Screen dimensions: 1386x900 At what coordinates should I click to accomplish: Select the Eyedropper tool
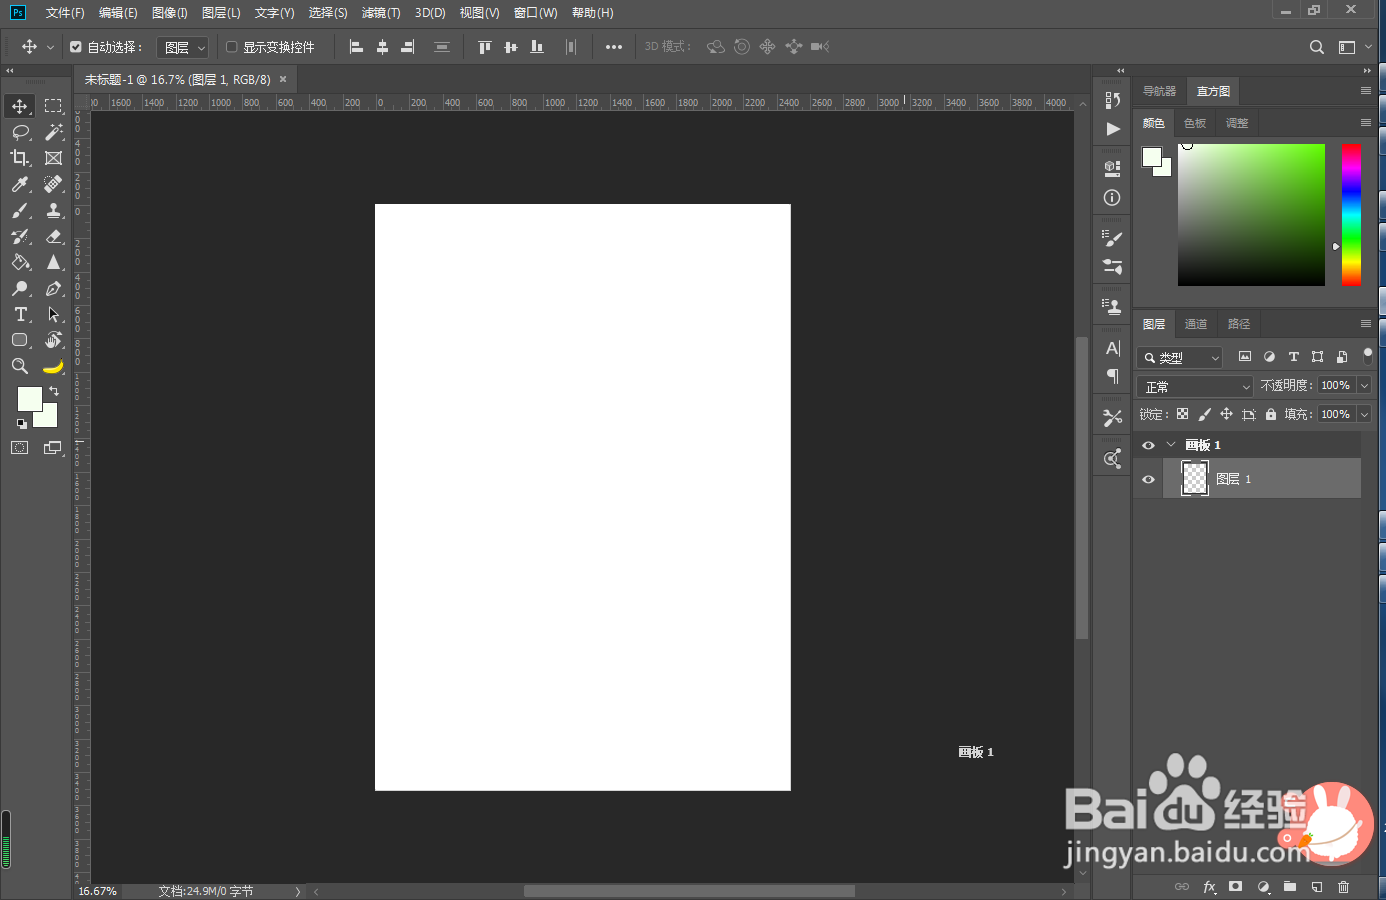coord(20,184)
